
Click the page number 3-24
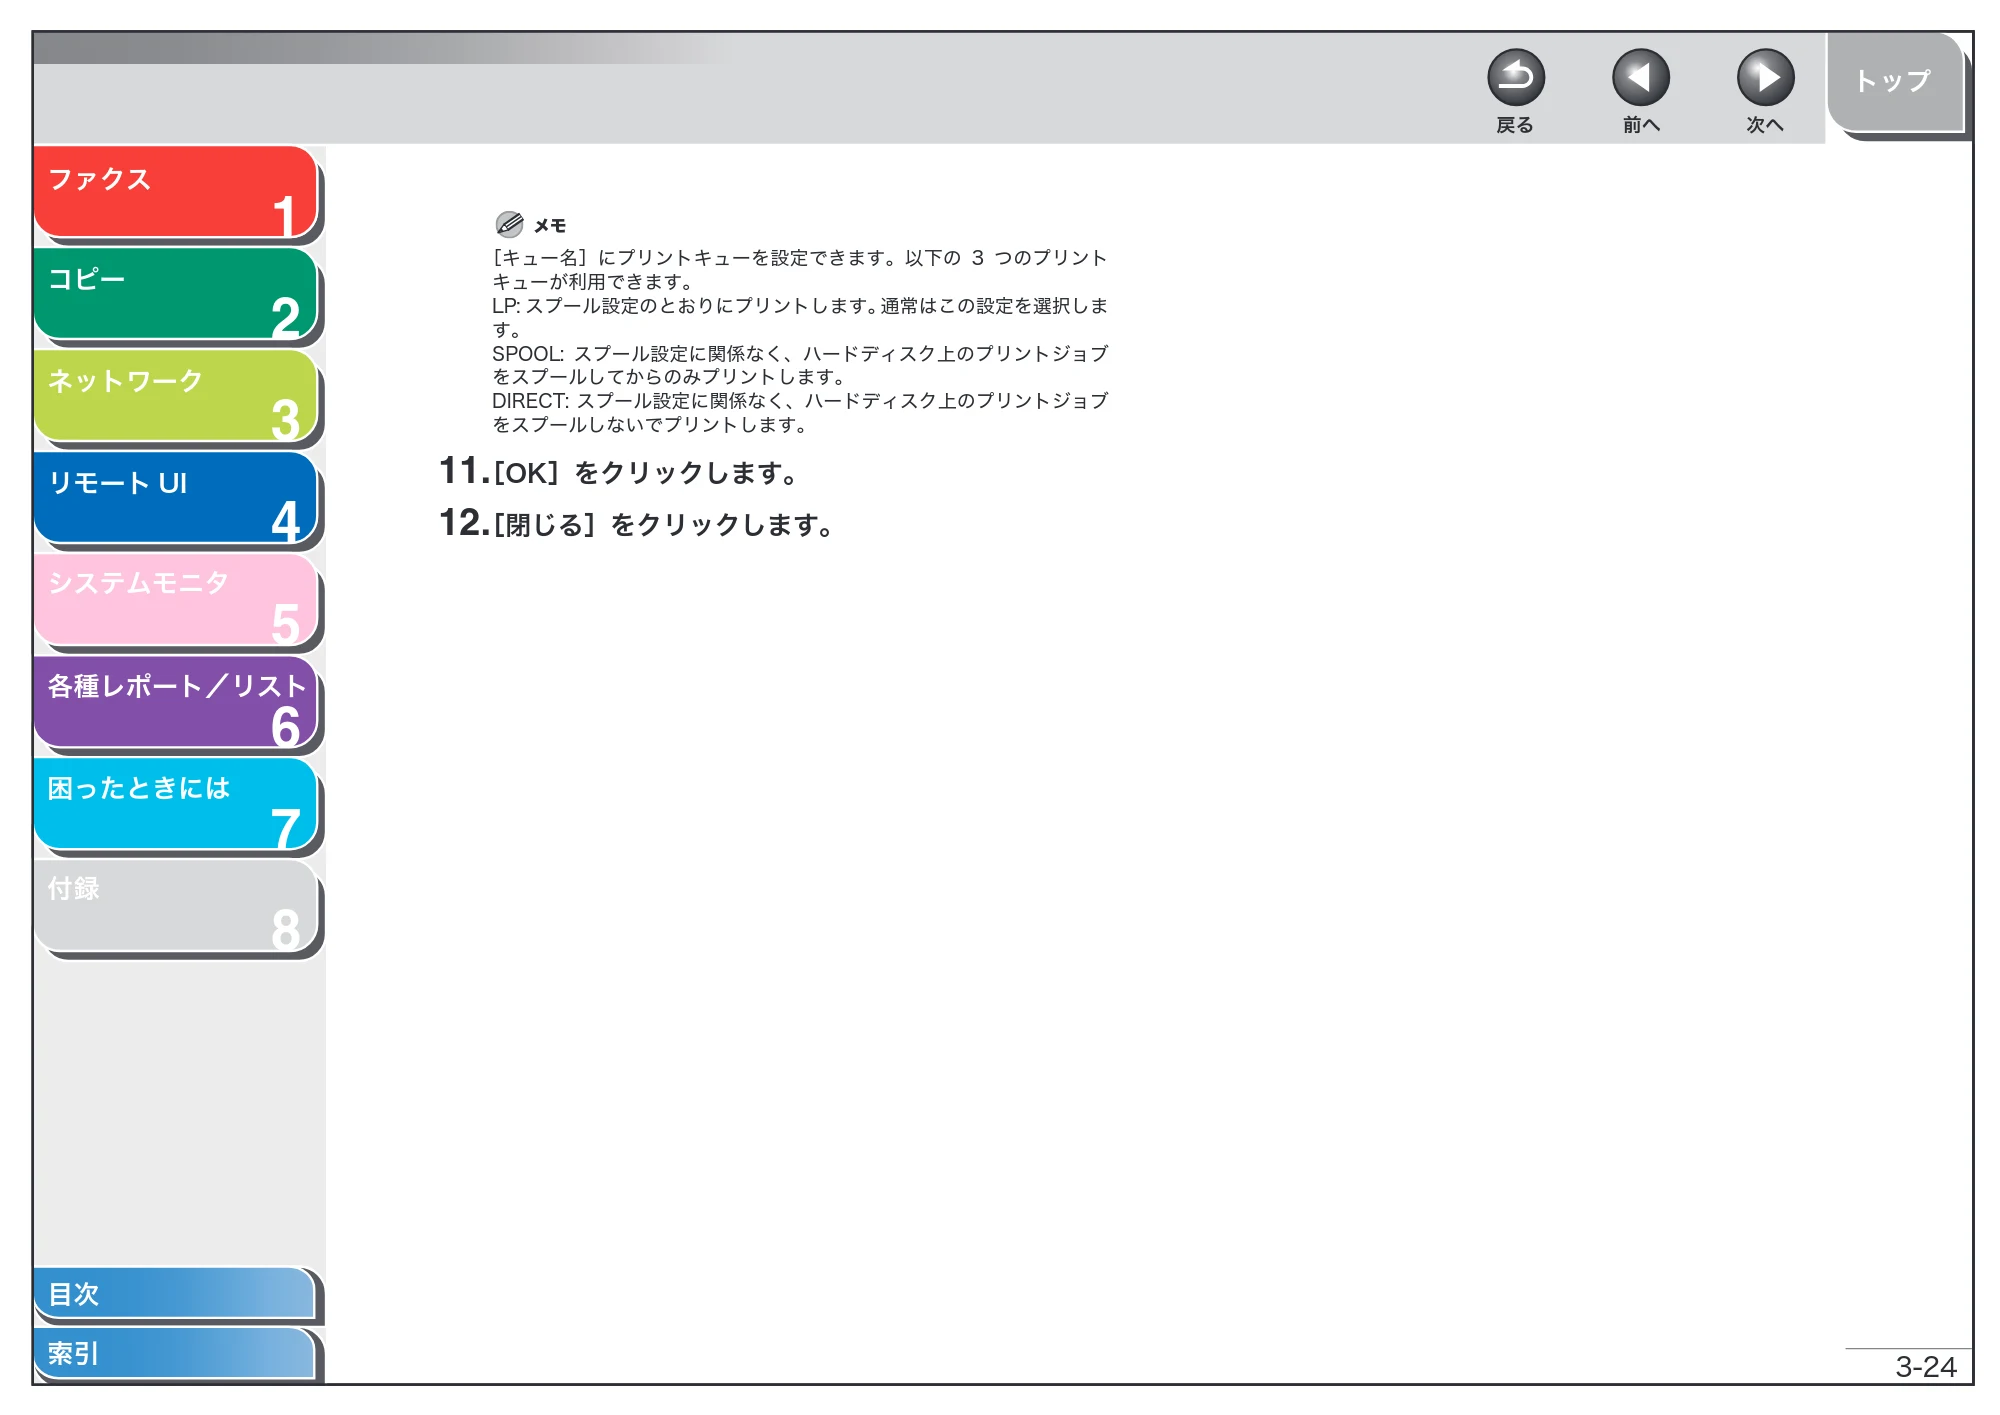(1925, 1366)
